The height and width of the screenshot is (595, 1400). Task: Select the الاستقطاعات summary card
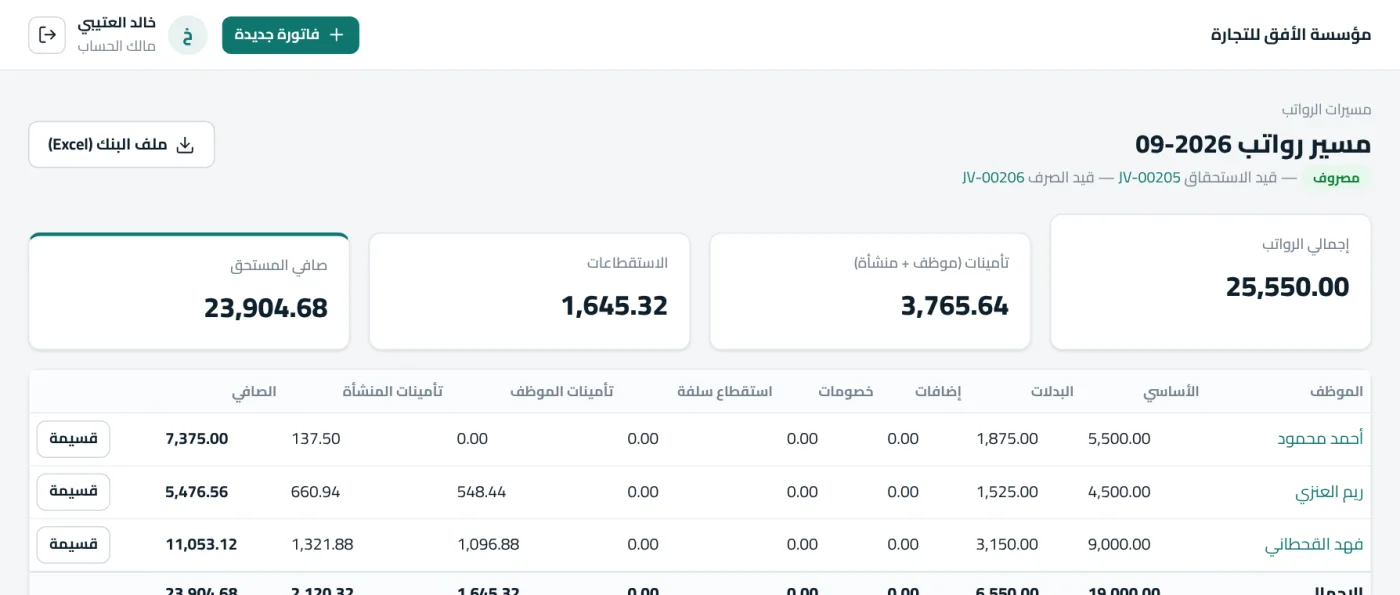coord(530,292)
